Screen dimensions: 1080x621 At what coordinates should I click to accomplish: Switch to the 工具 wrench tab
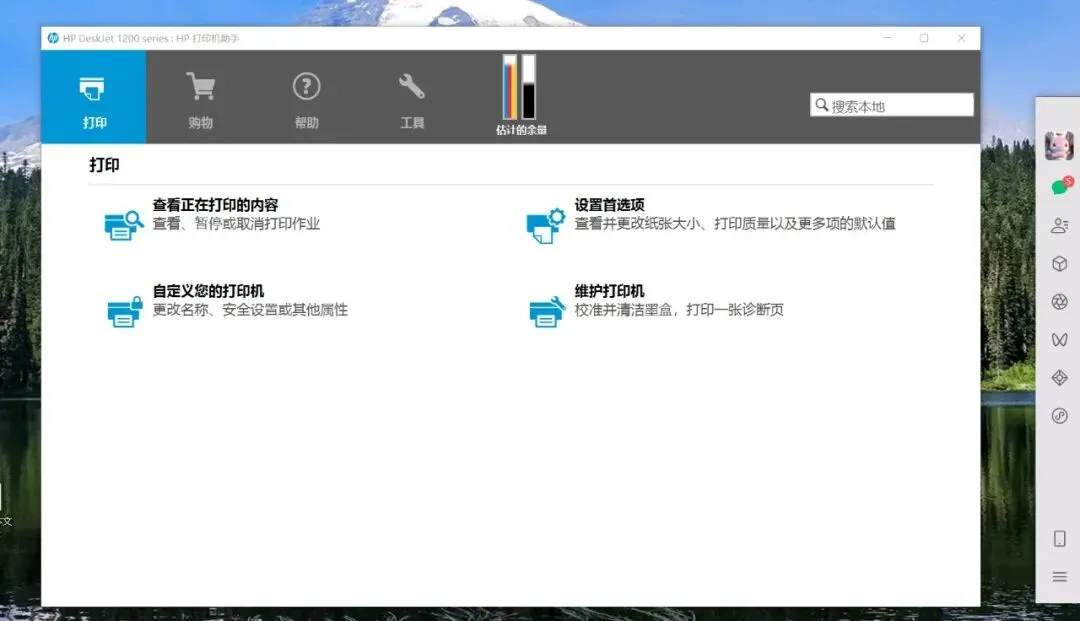(412, 100)
